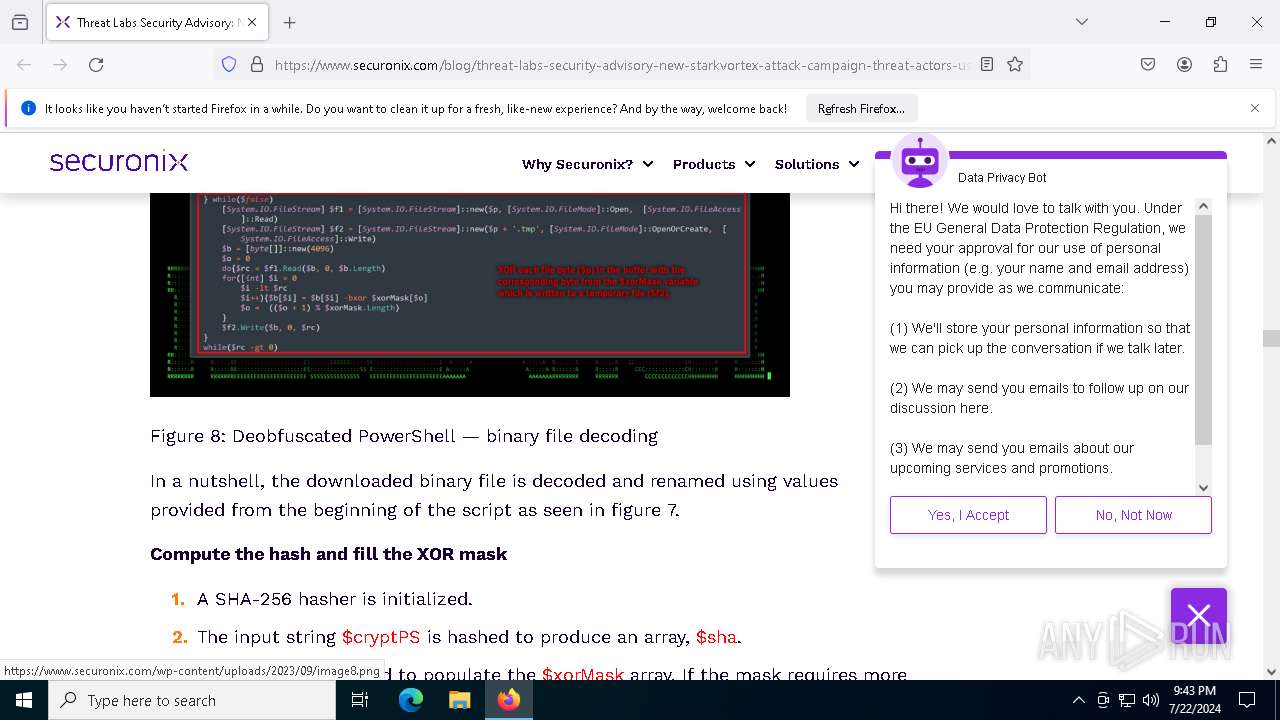
Task: Expand the Why Securonix? menu
Action: coord(587,164)
